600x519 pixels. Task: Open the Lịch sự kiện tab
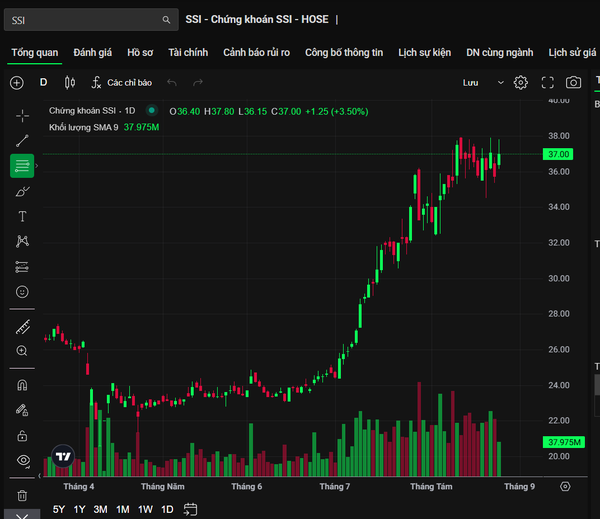424,52
